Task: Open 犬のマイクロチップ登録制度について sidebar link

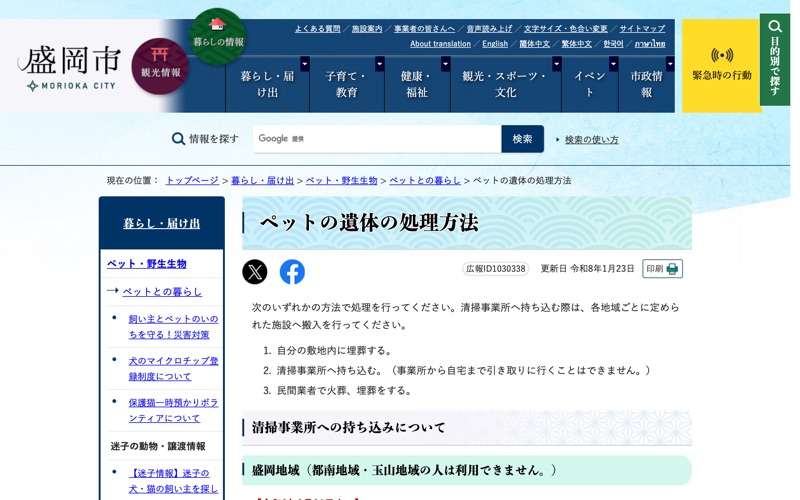Action: point(173,368)
